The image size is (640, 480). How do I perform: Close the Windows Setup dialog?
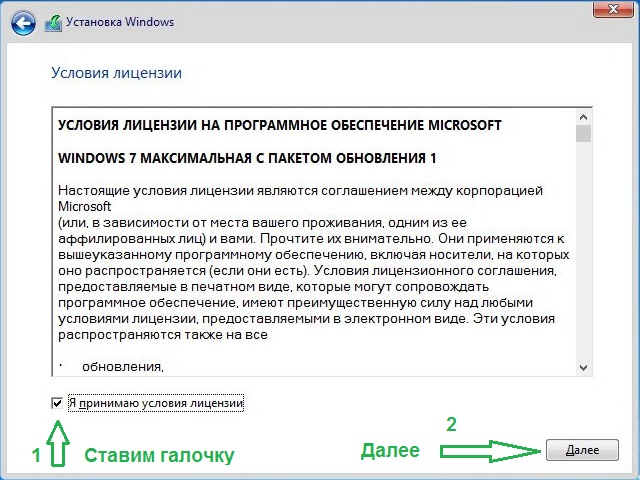(613, 9)
